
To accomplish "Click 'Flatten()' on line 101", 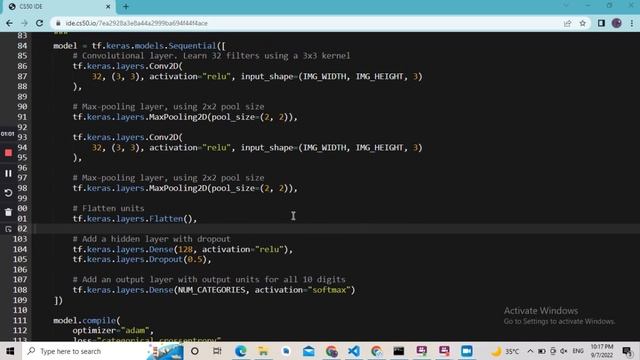I will click(x=171, y=219).
